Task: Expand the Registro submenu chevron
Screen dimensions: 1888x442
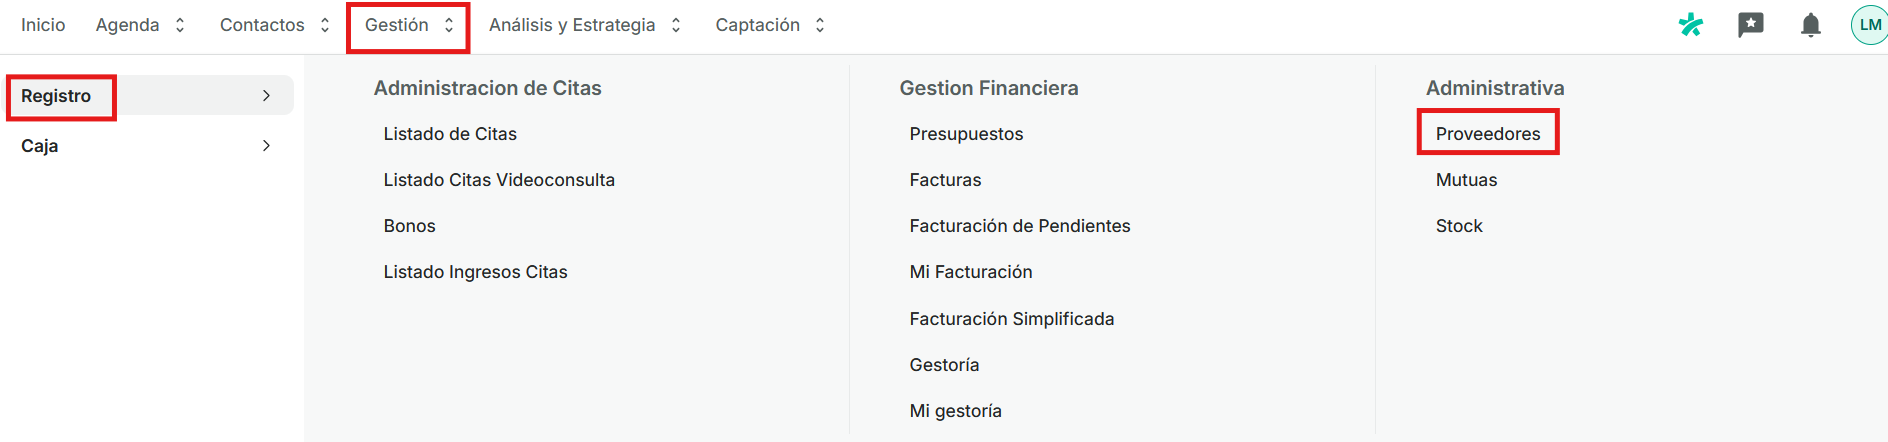Action: [x=266, y=96]
